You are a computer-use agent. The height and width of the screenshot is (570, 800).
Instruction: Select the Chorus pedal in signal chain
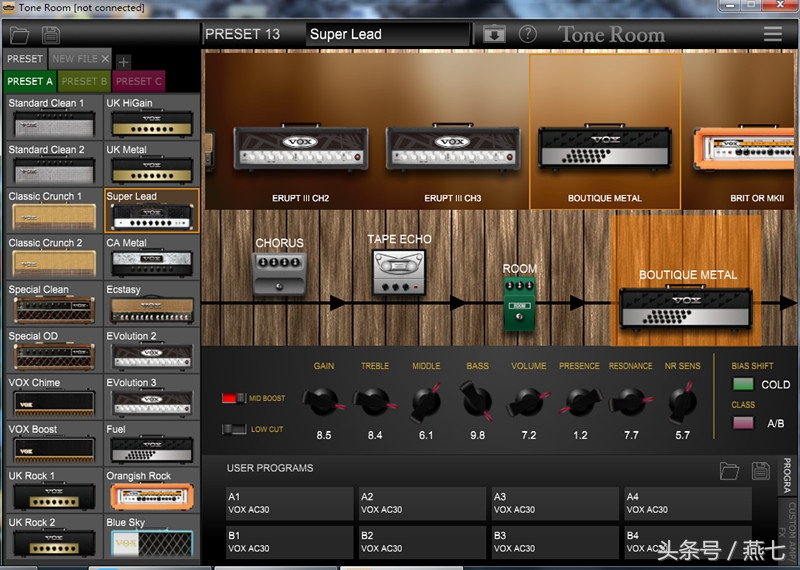pos(280,274)
